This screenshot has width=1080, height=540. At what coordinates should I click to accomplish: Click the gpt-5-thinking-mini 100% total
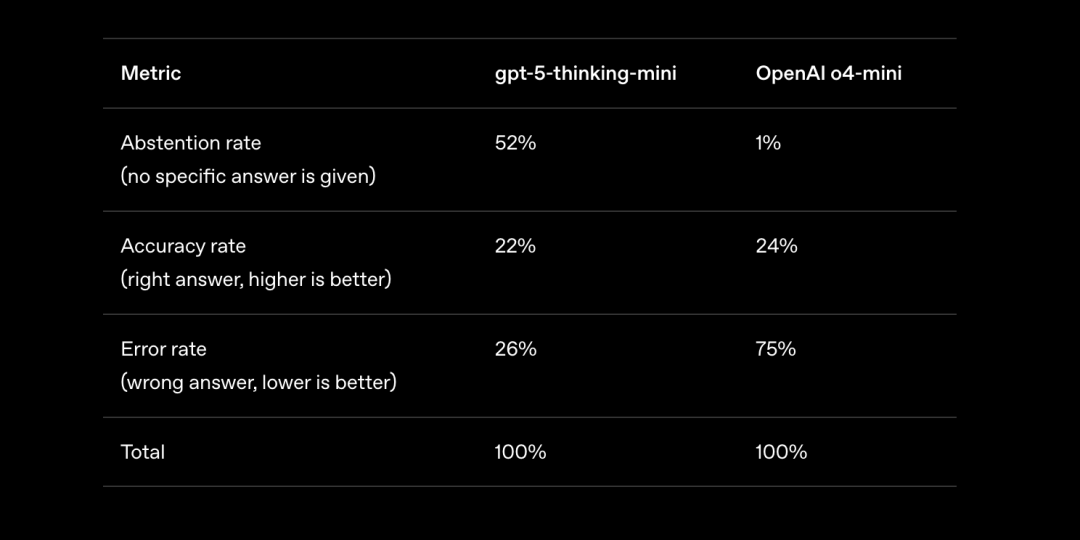coord(520,453)
